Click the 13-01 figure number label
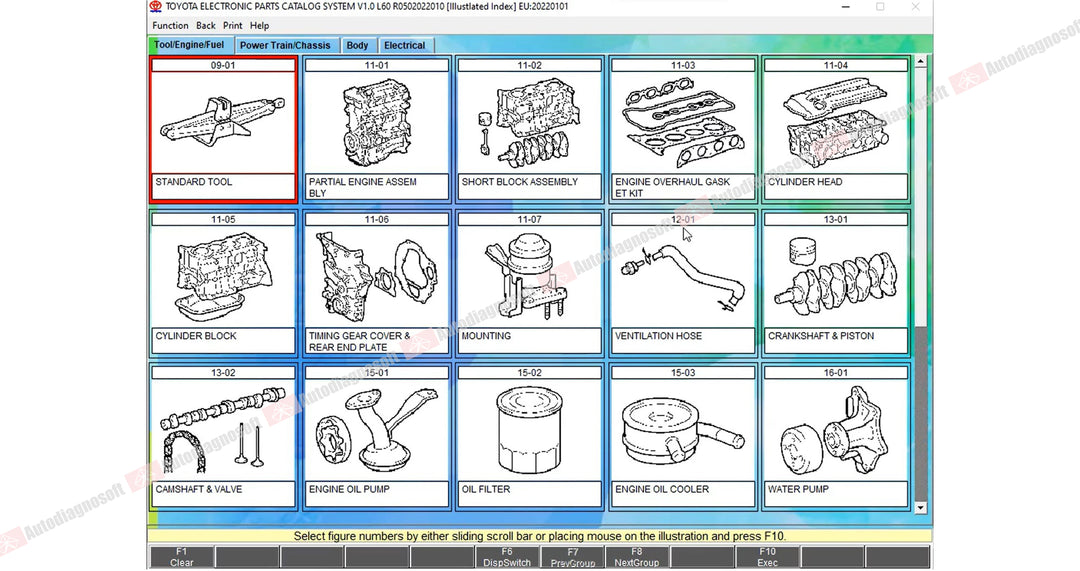 [835, 219]
